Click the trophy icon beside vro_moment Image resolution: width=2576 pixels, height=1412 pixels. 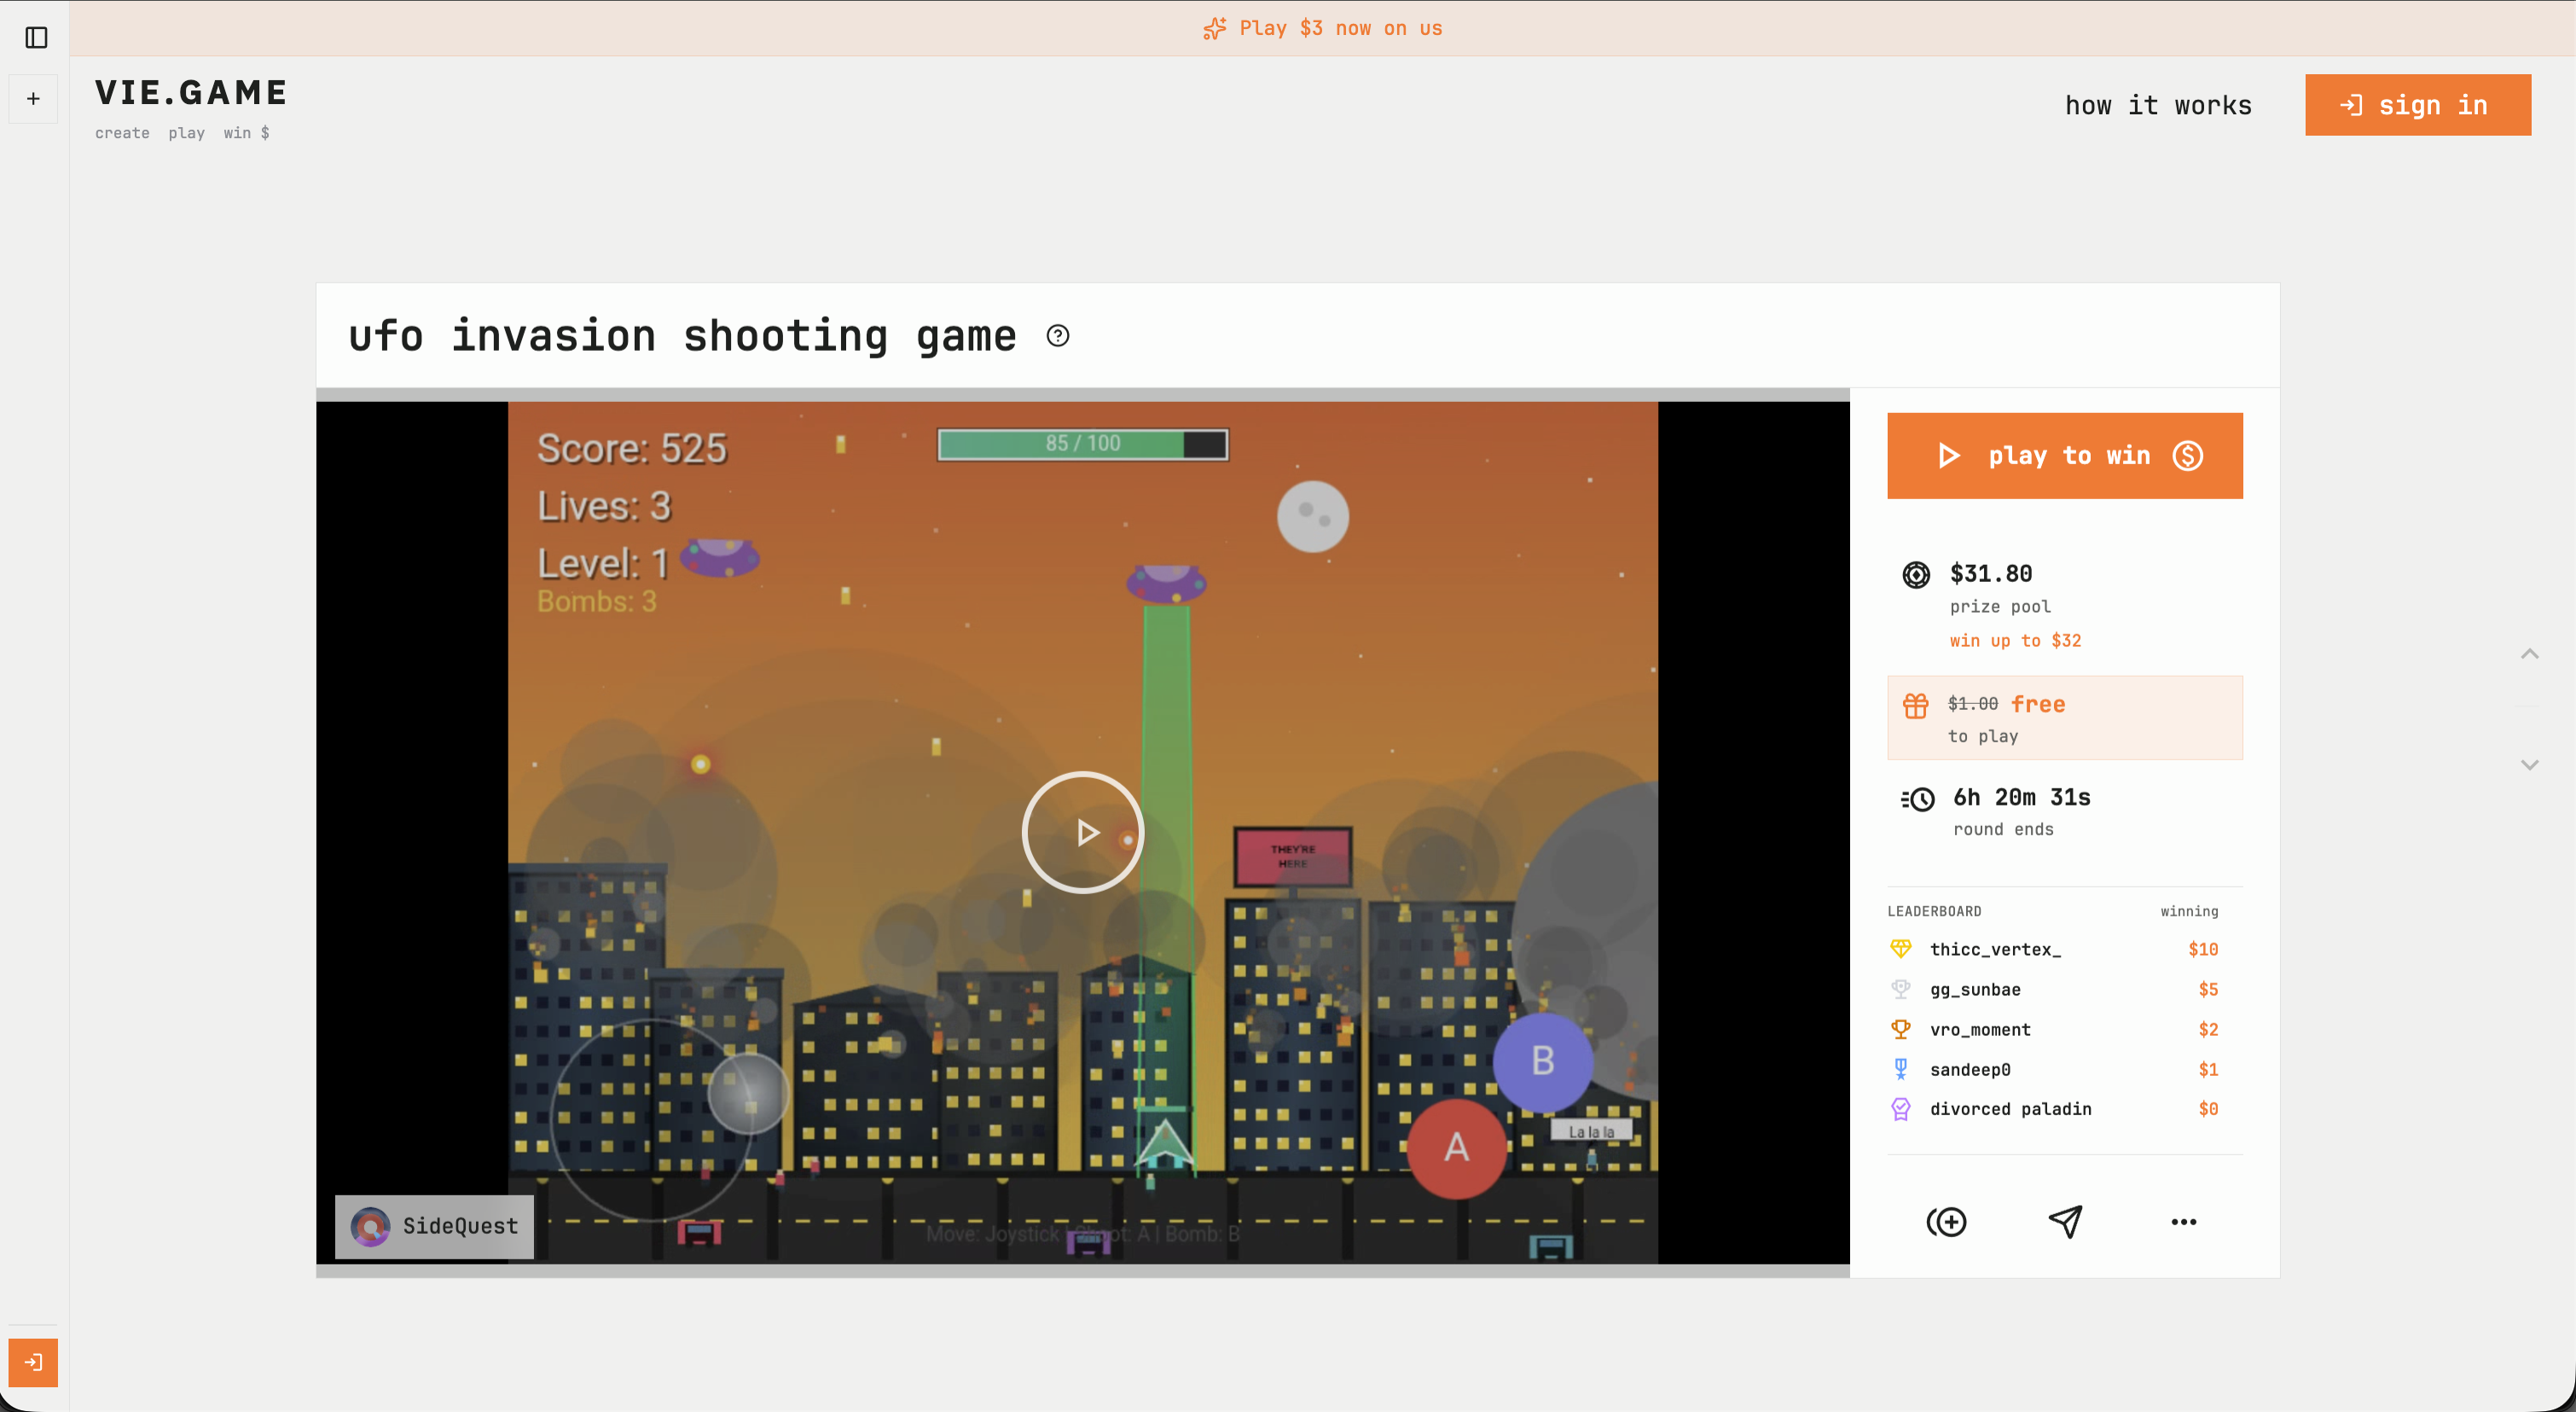(x=1900, y=1029)
